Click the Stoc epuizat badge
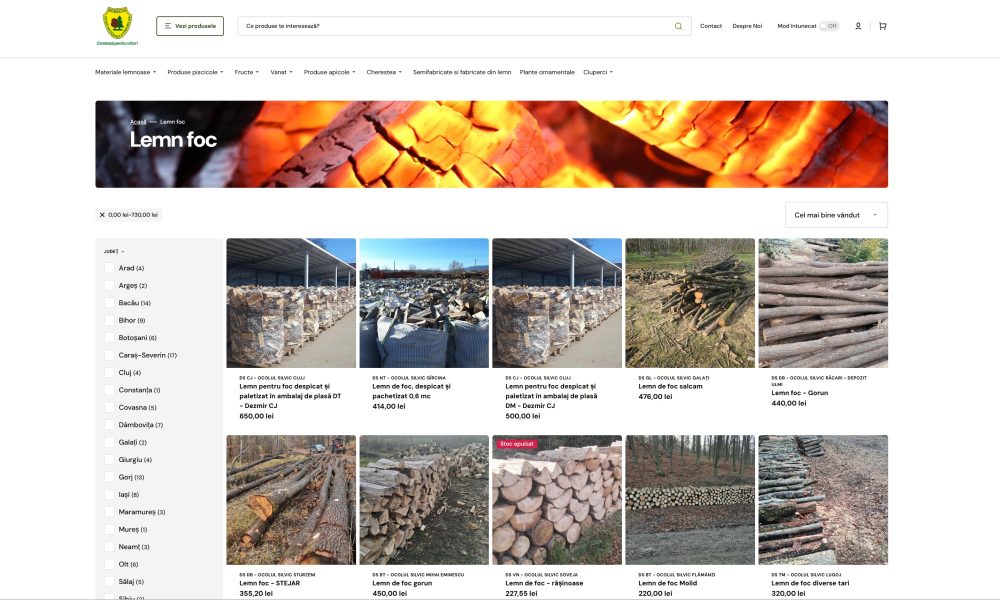Screen dimensions: 1000x600 point(517,443)
